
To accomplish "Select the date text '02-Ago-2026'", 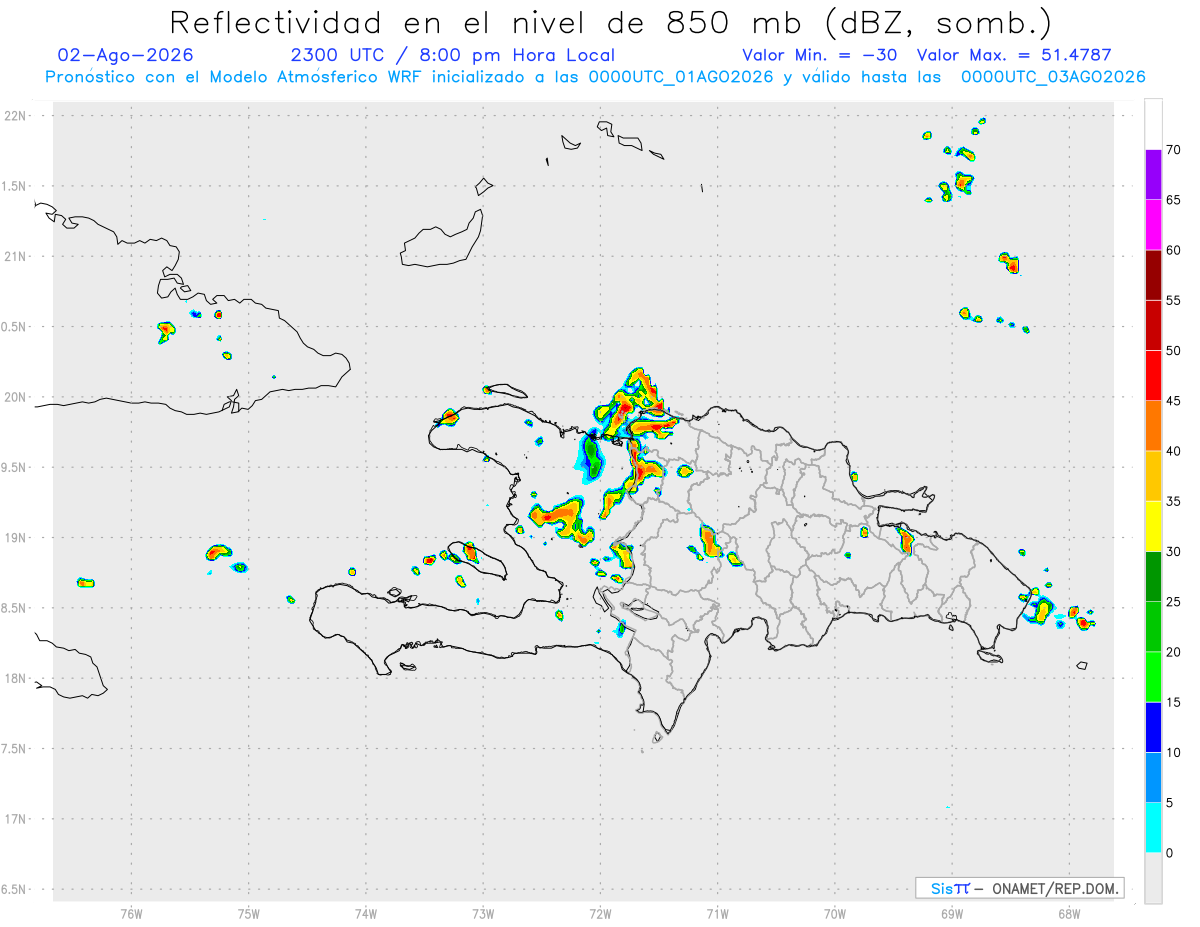I will tap(126, 55).
